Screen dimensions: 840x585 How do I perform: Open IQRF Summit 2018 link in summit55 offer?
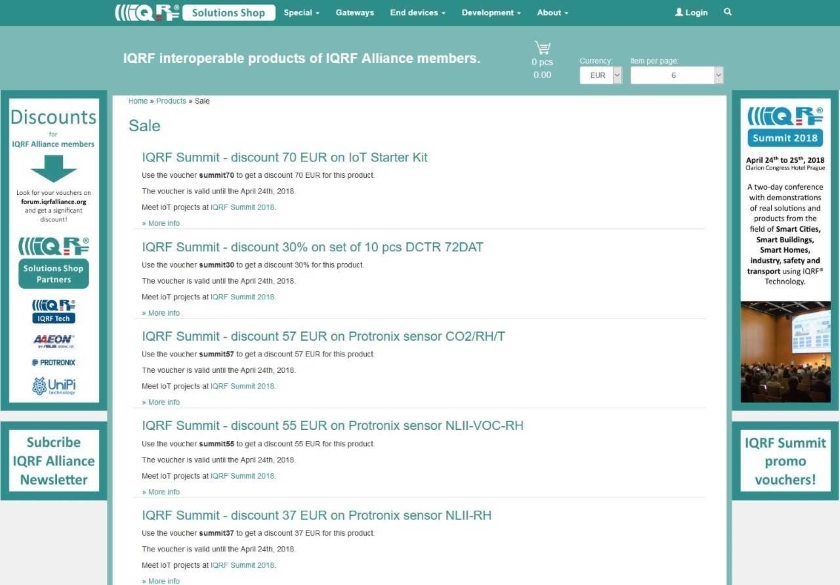242,476
